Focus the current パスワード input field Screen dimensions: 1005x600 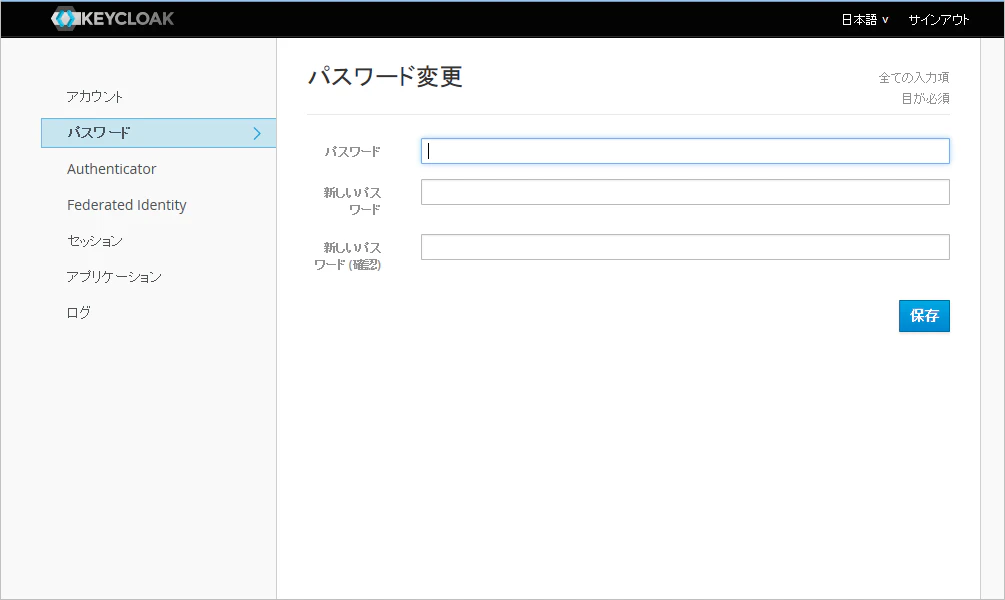coord(685,151)
